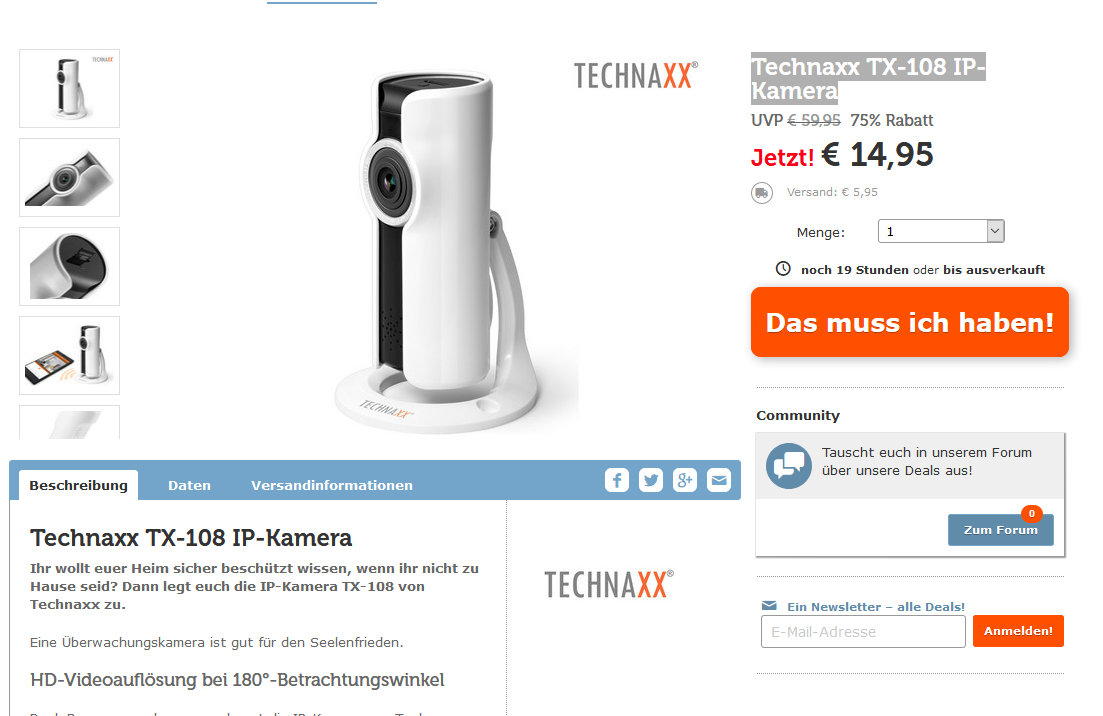
Task: Focus the E-Mail-Adresse input field
Action: pyautogui.click(x=863, y=632)
